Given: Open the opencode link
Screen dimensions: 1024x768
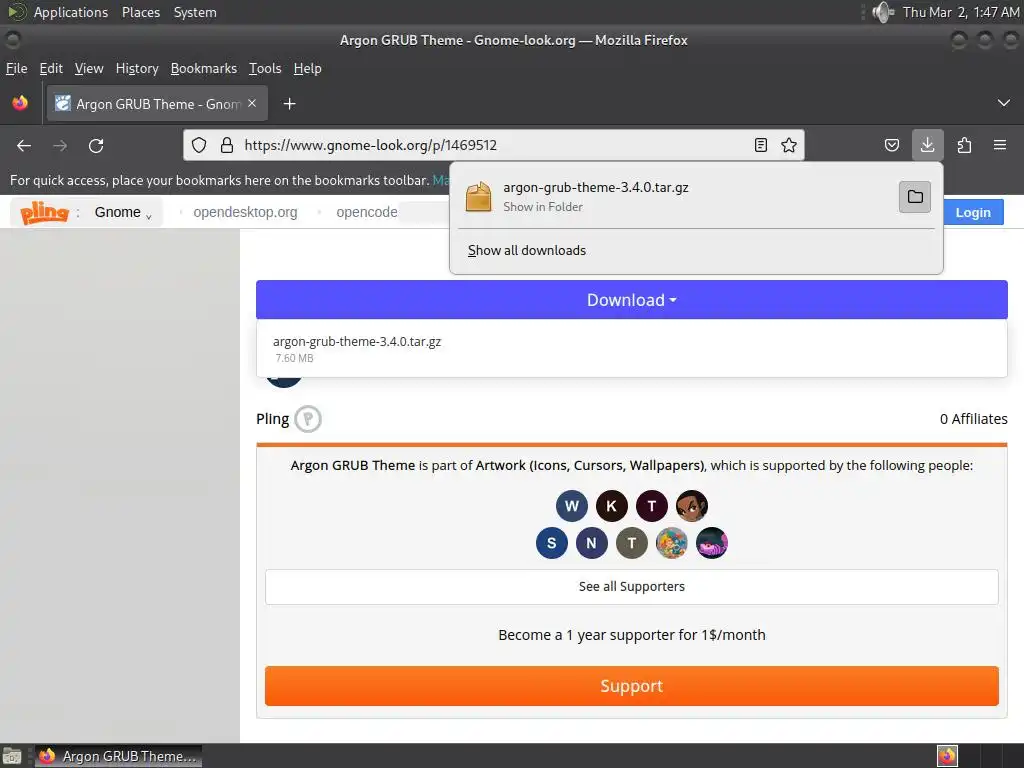Looking at the screenshot, I should point(366,212).
